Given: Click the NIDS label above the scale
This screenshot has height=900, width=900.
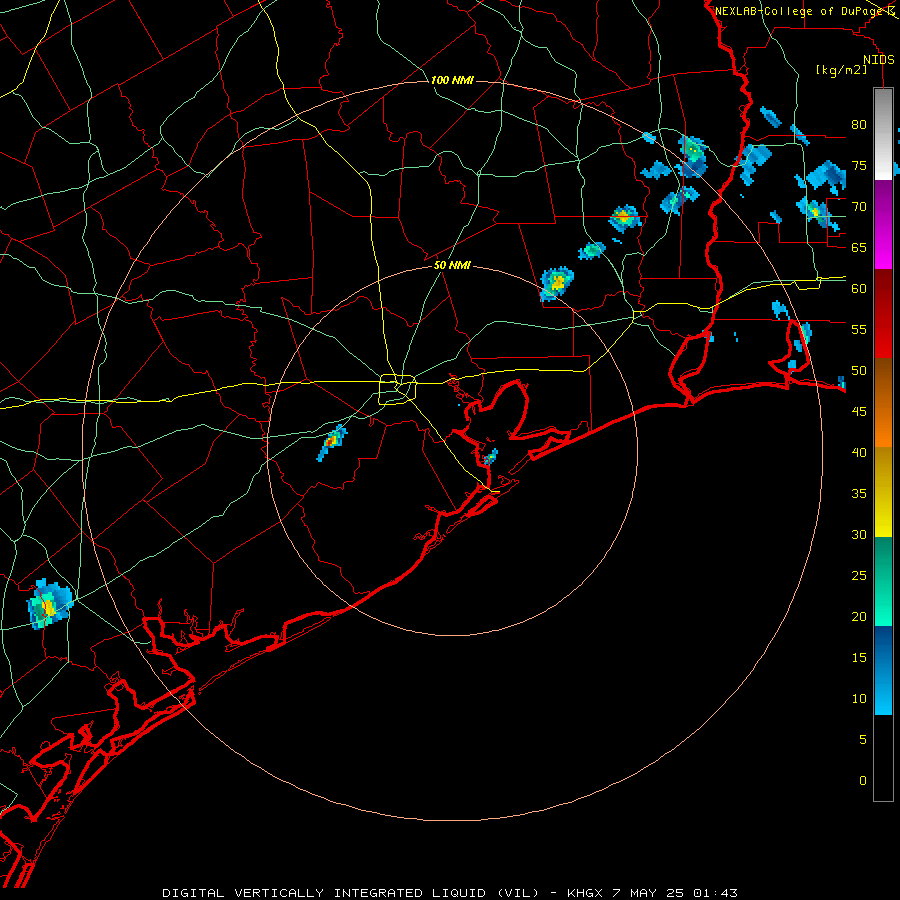Looking at the screenshot, I should 879,60.
